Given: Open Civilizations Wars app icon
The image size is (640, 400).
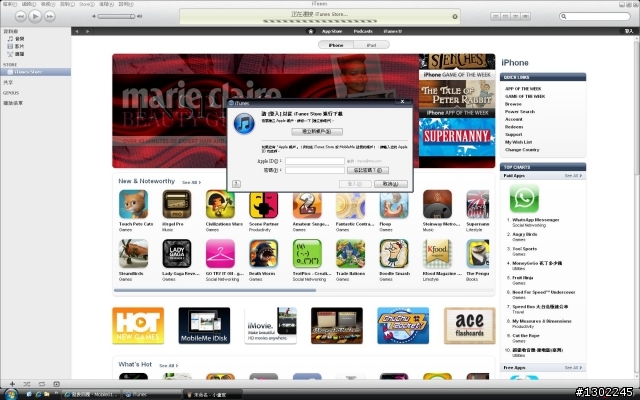Looking at the screenshot, I should [220, 204].
